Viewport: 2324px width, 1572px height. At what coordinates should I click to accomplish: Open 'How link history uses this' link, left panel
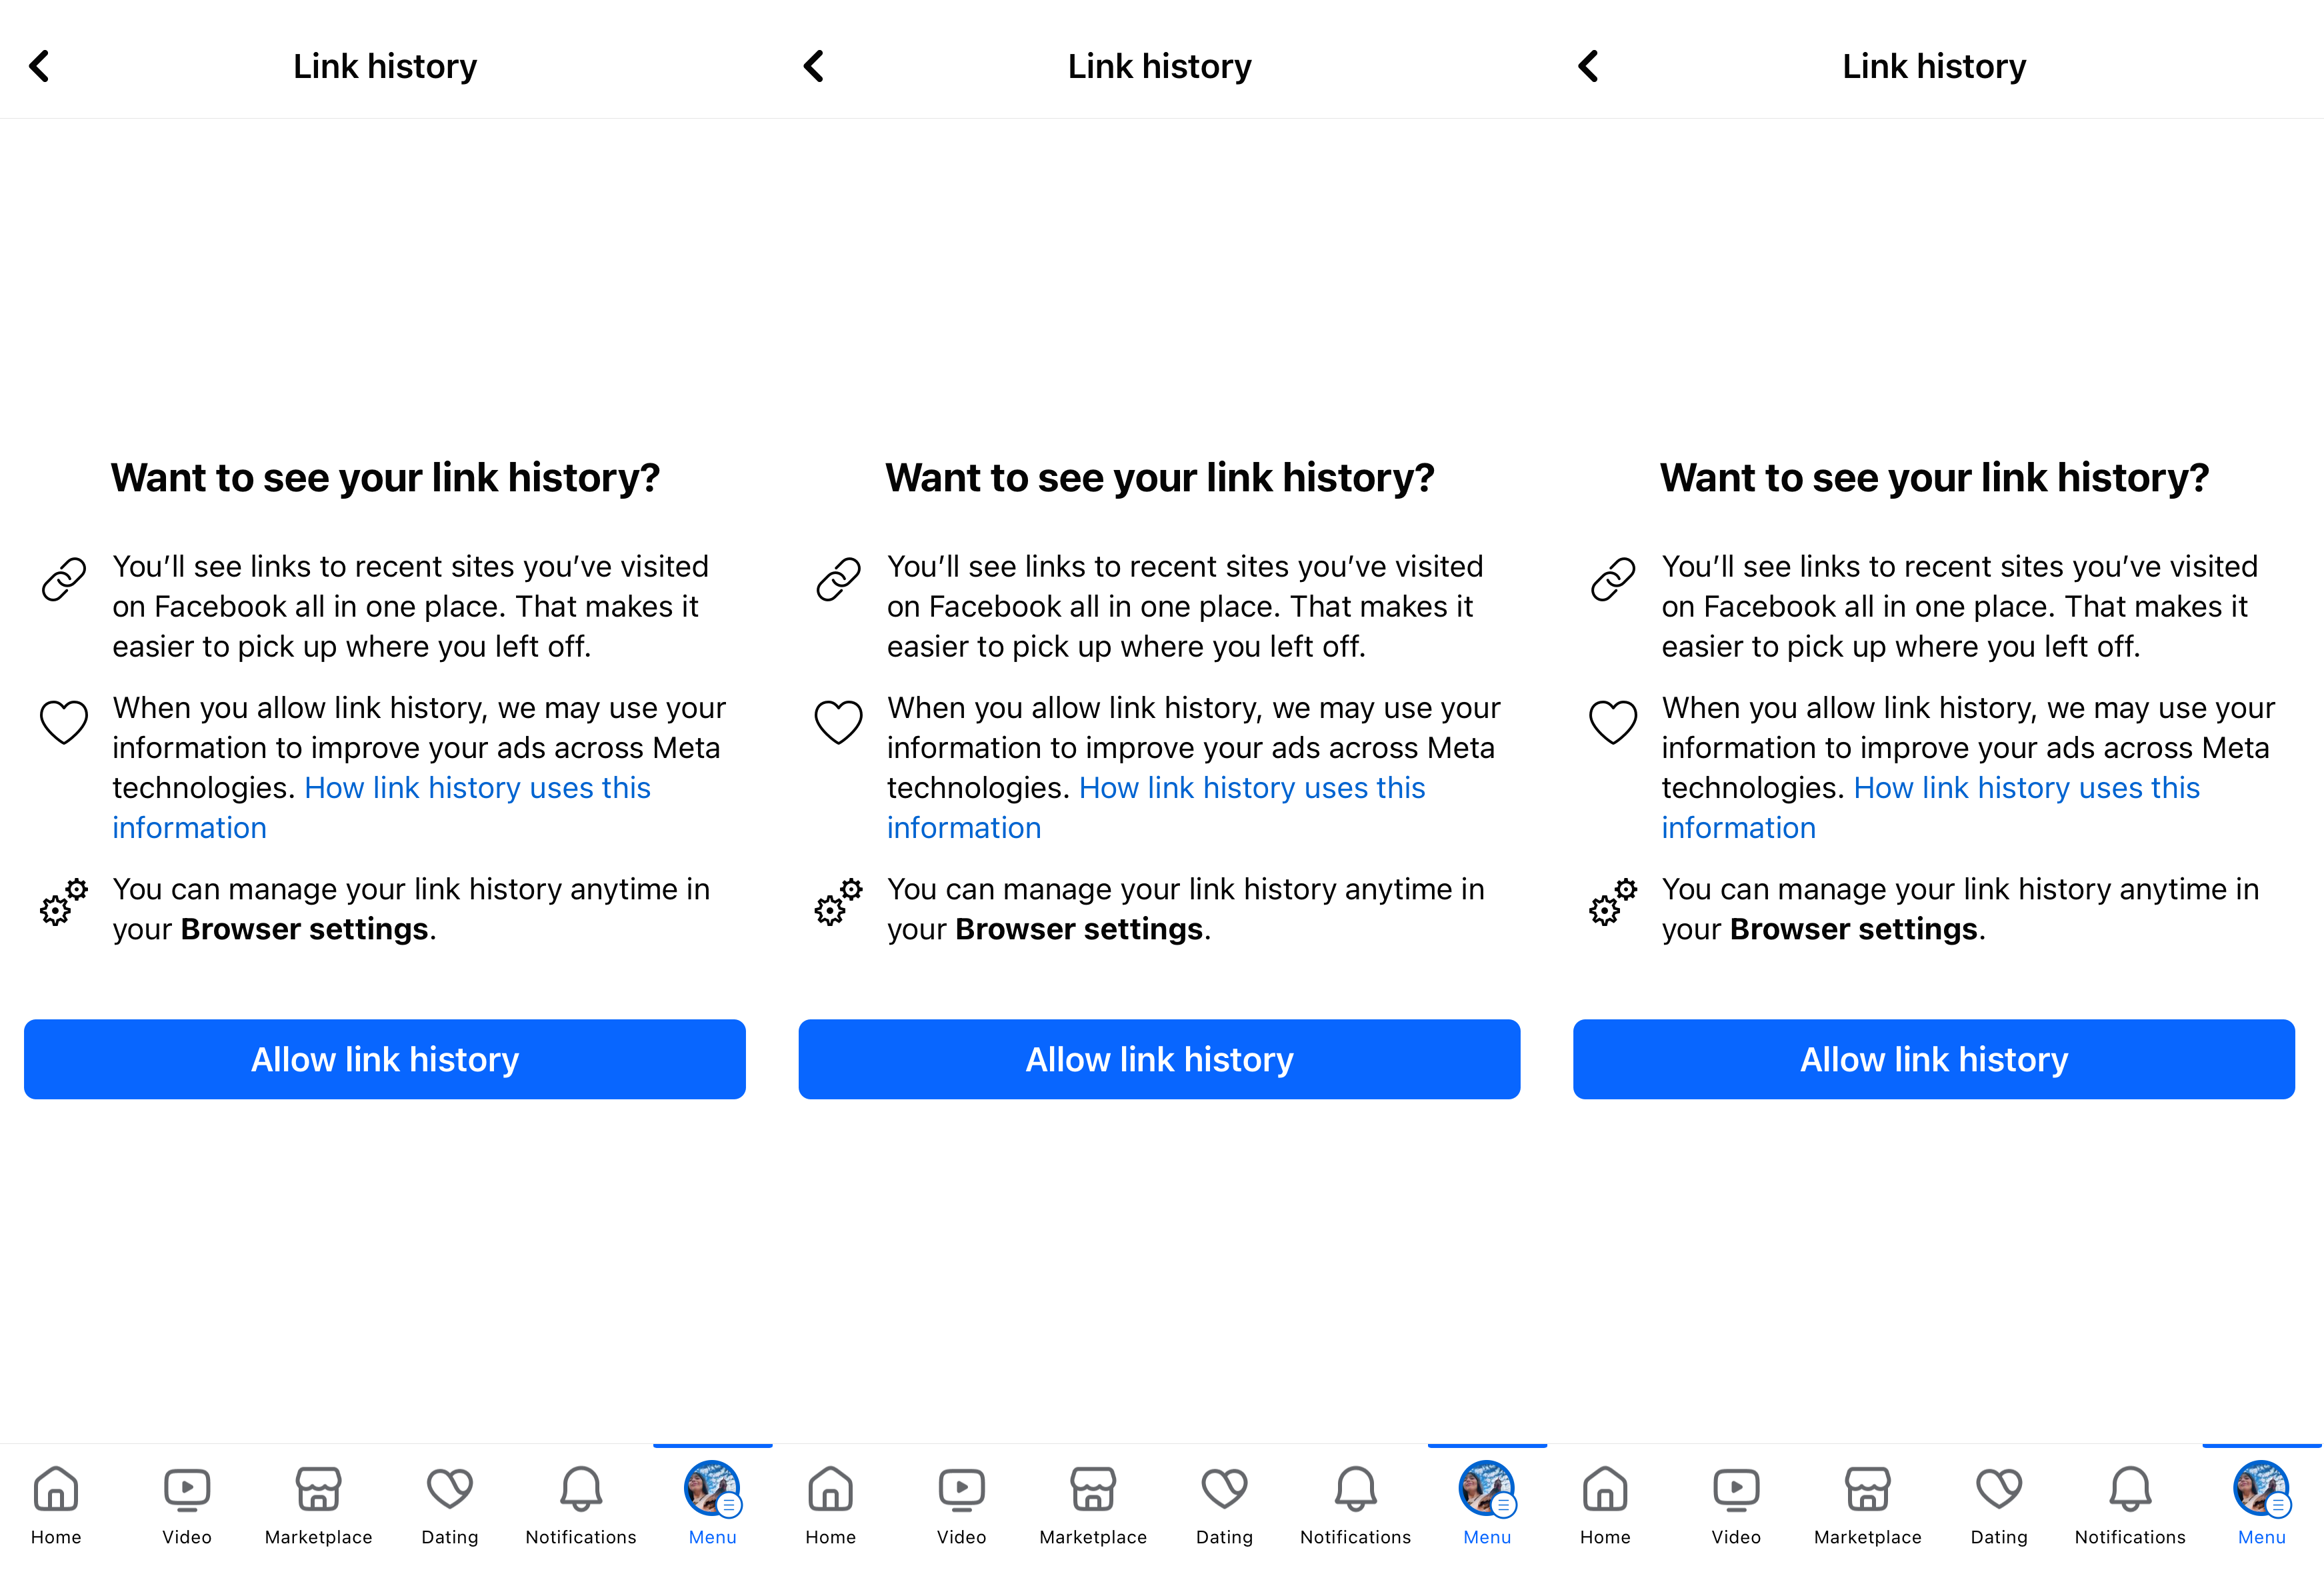click(x=478, y=788)
